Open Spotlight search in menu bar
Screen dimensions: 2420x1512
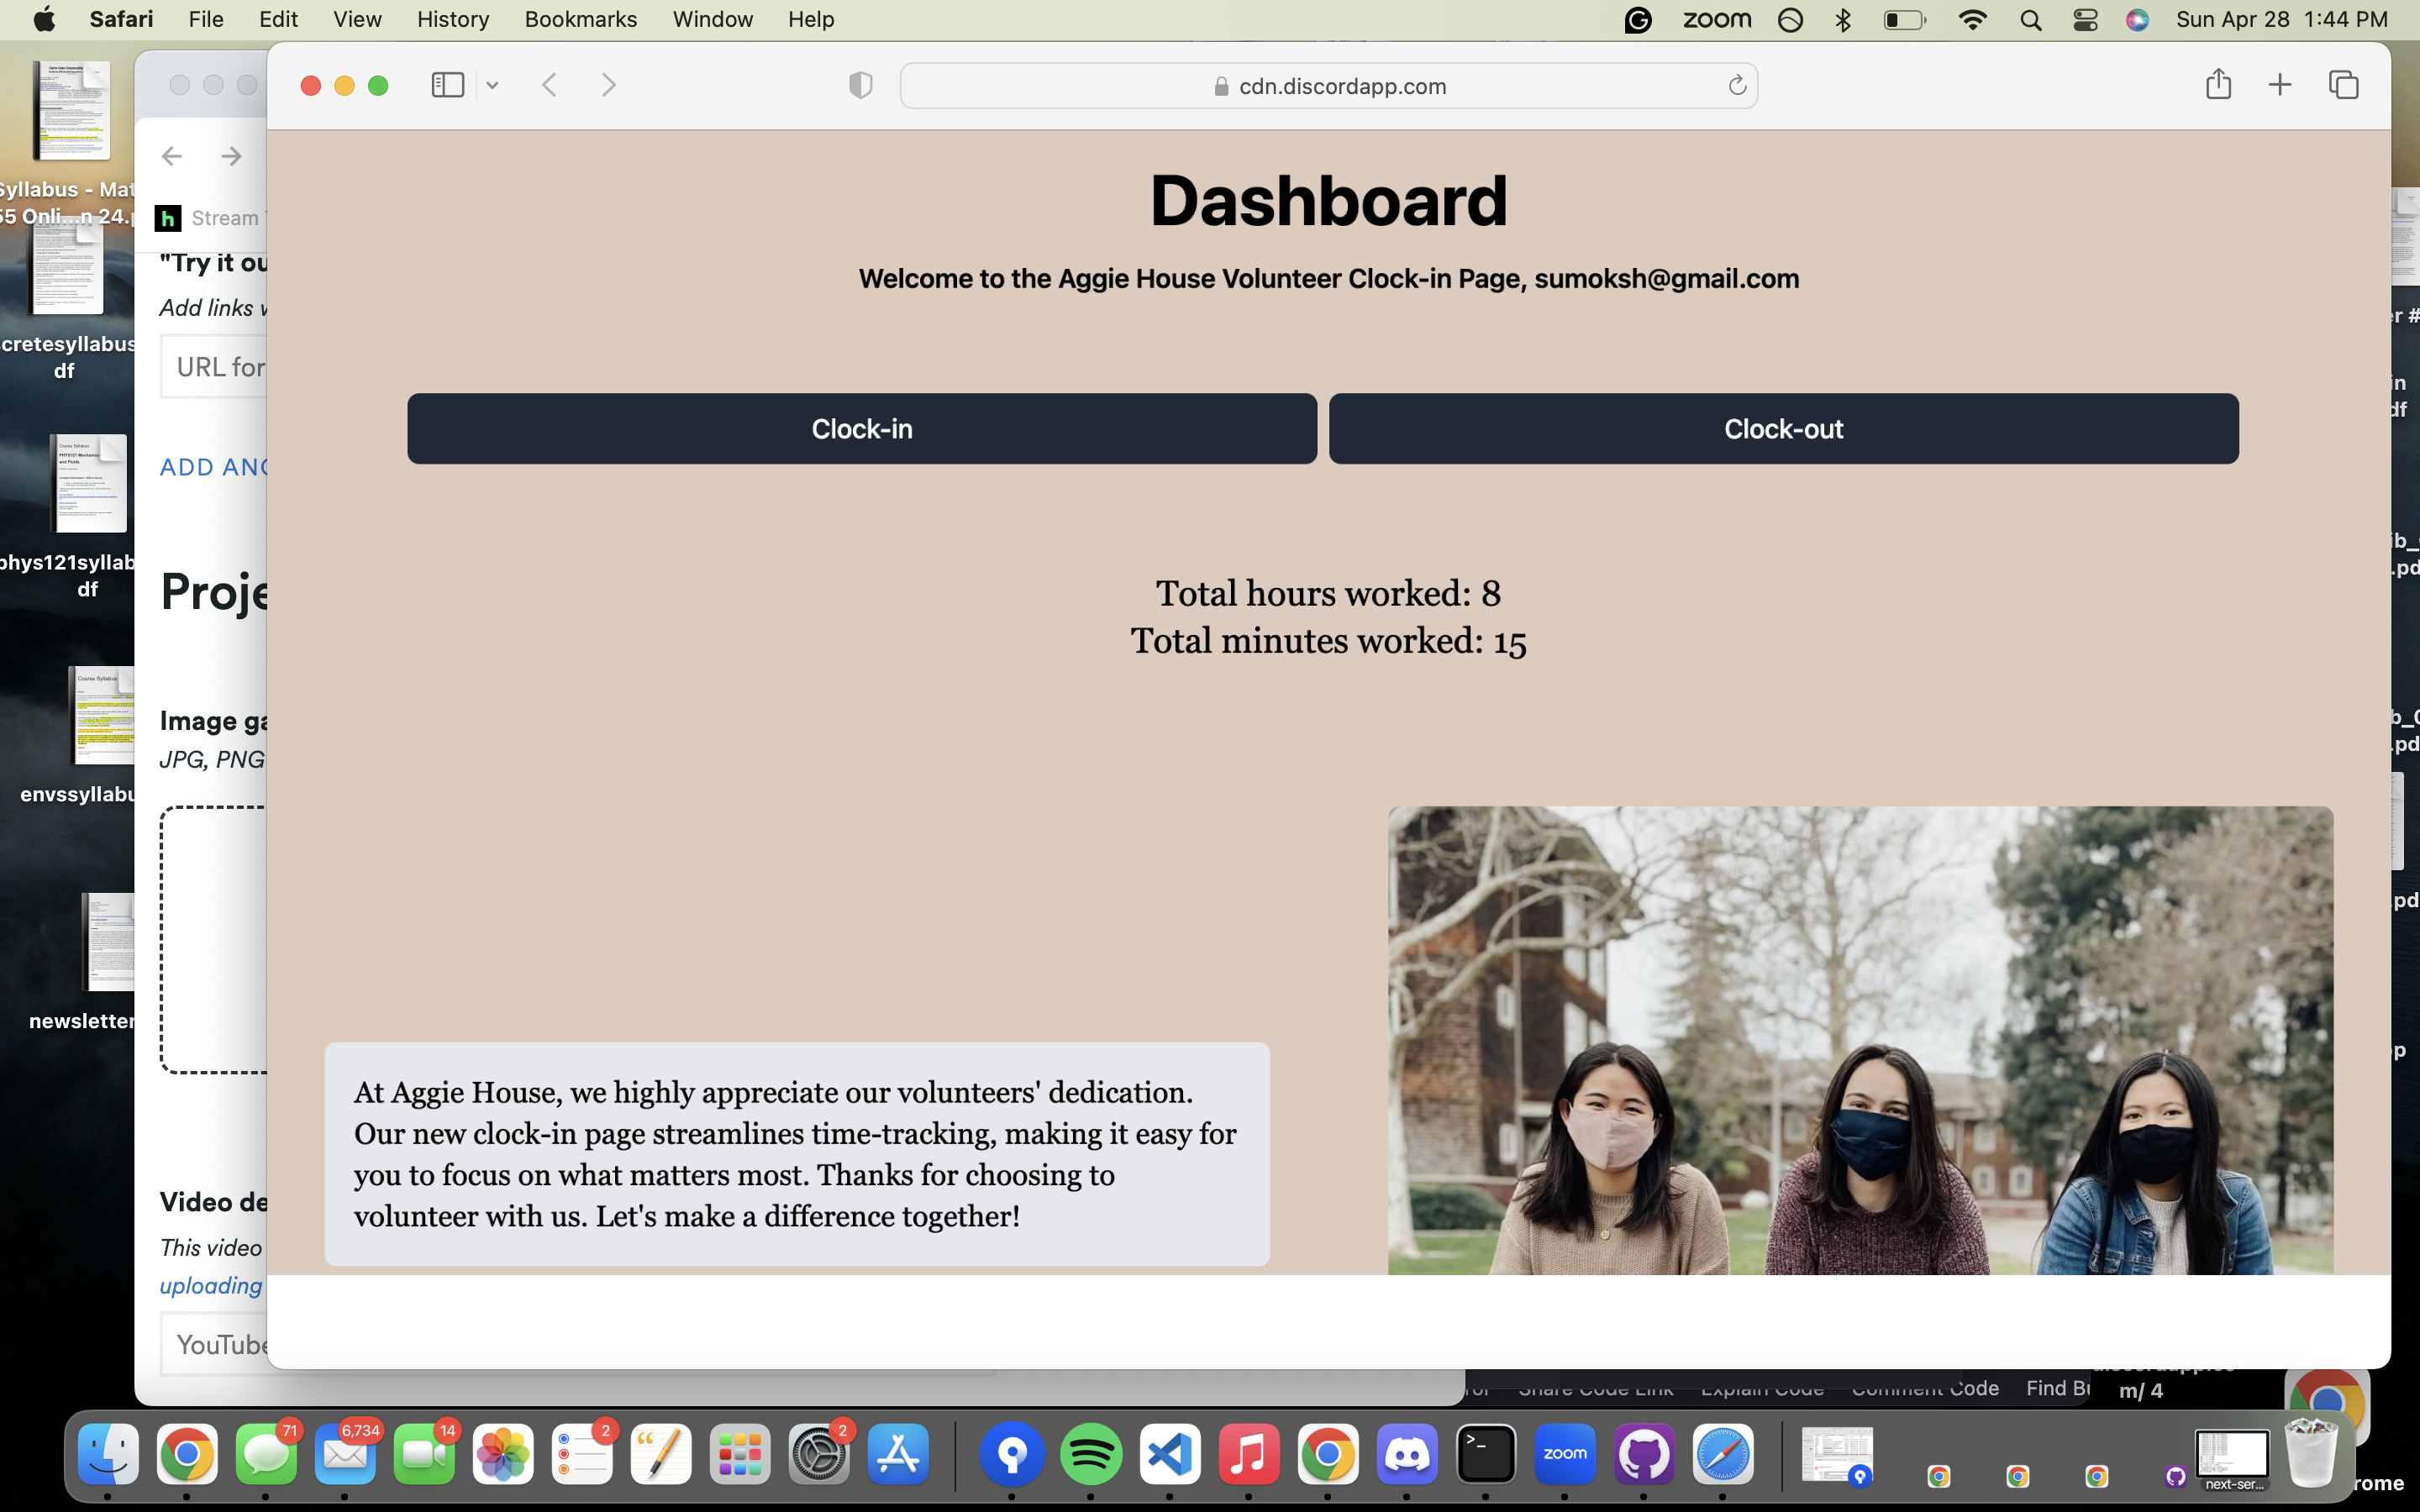tap(2030, 20)
